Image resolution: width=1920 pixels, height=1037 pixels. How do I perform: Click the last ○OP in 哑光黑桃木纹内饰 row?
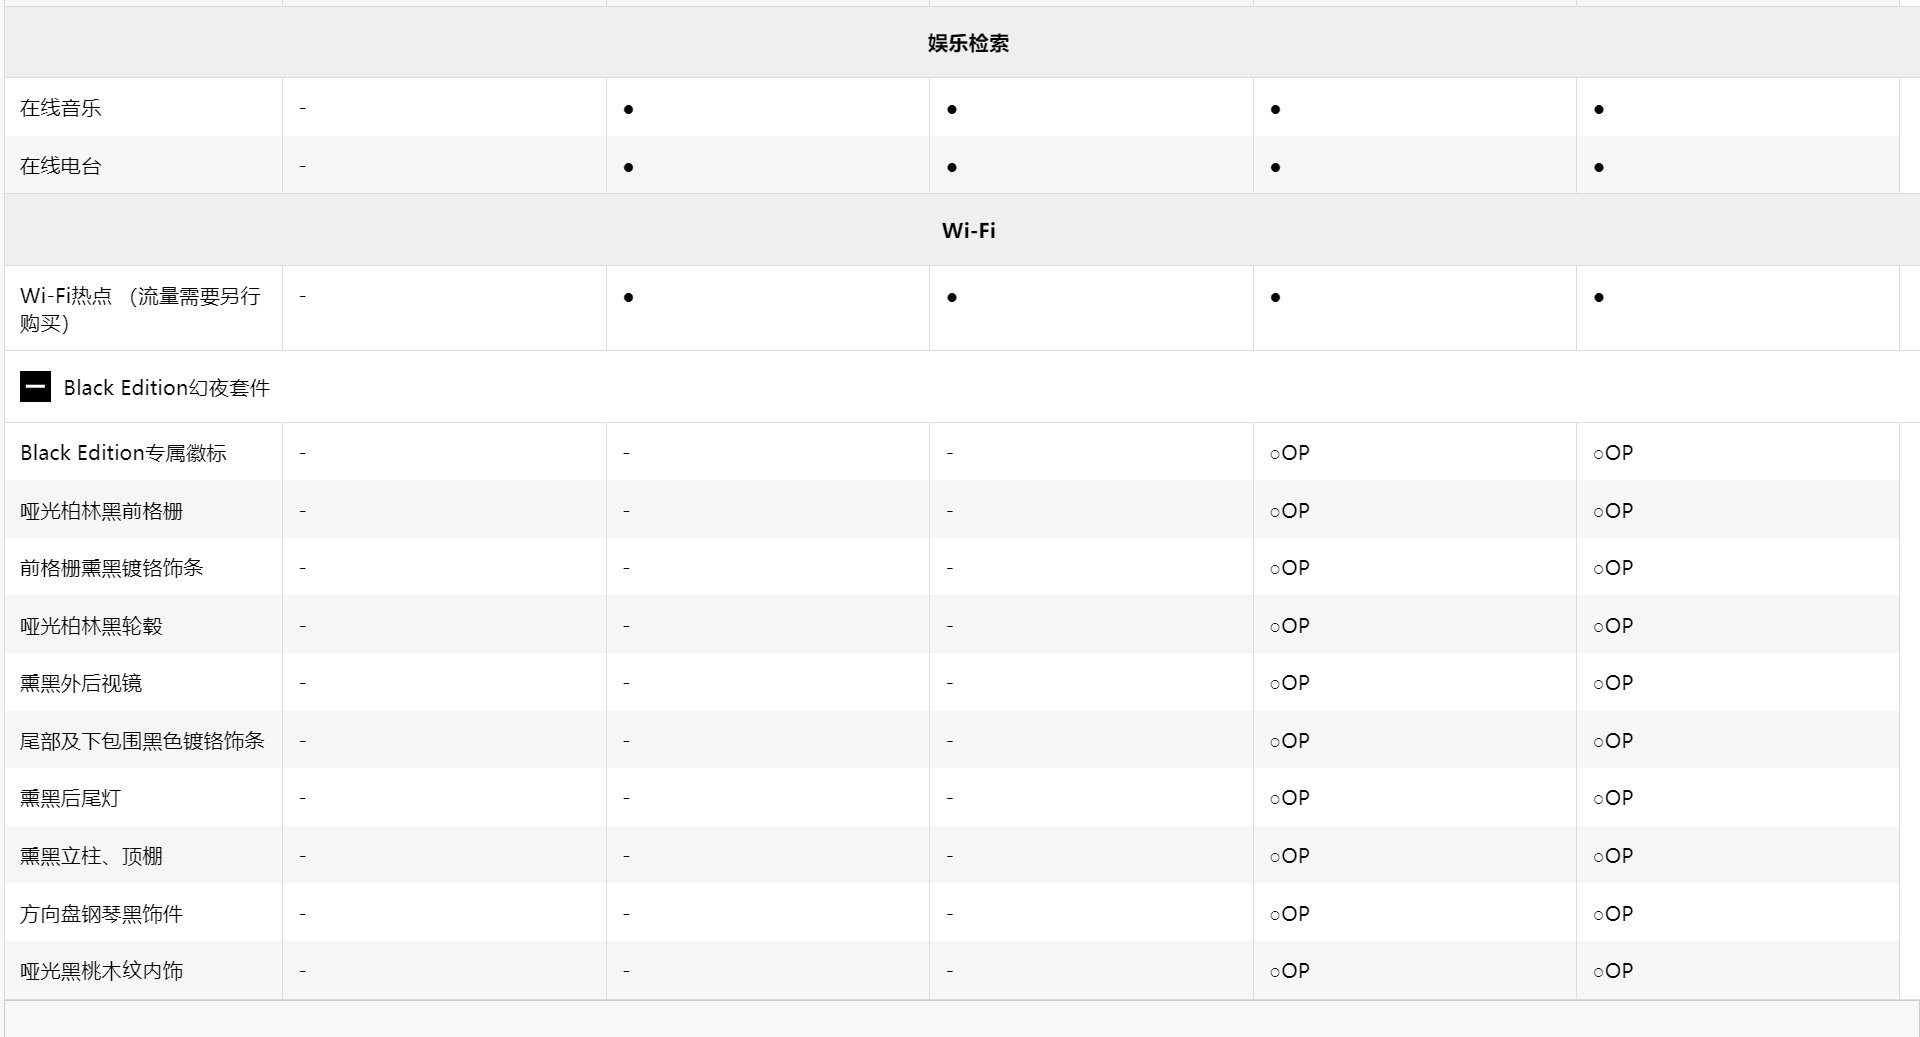[x=1613, y=971]
